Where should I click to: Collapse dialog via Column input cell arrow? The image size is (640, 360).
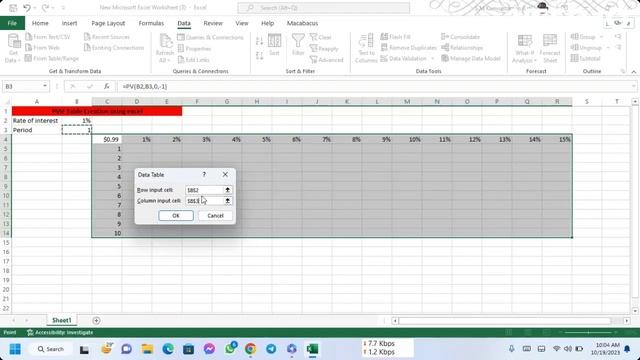point(228,201)
